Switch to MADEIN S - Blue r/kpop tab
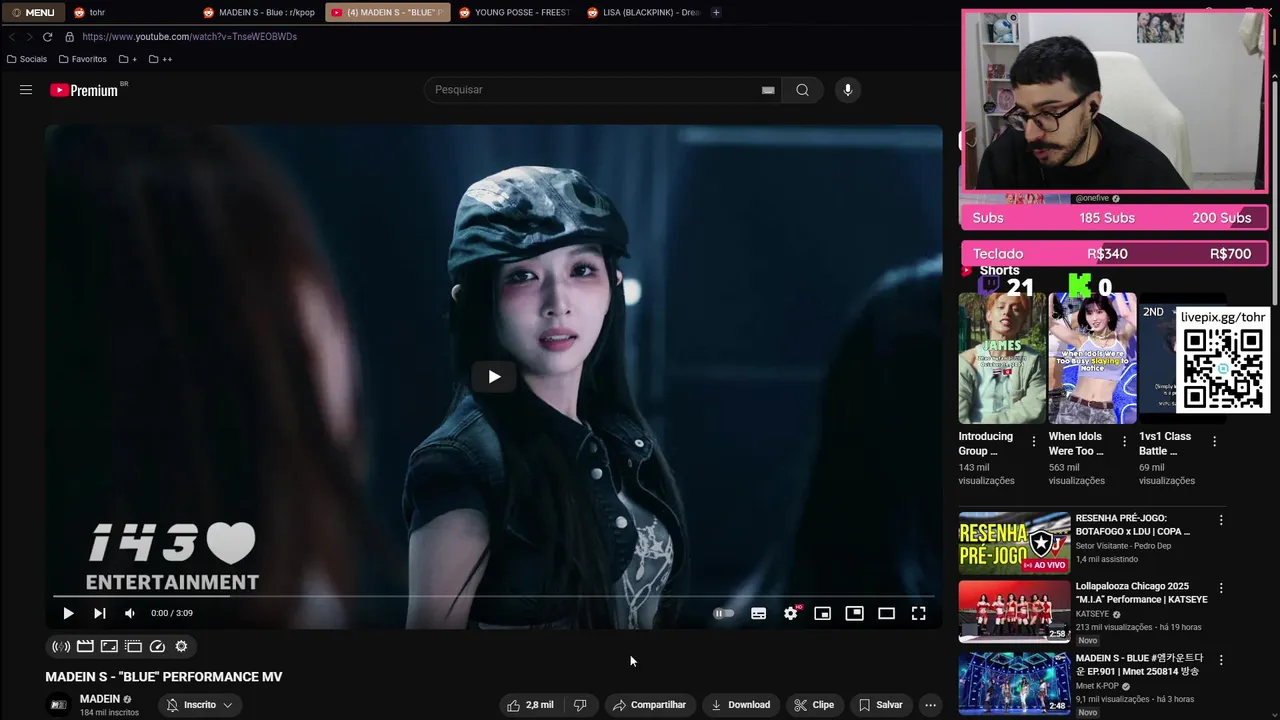The image size is (1280, 720). (260, 12)
